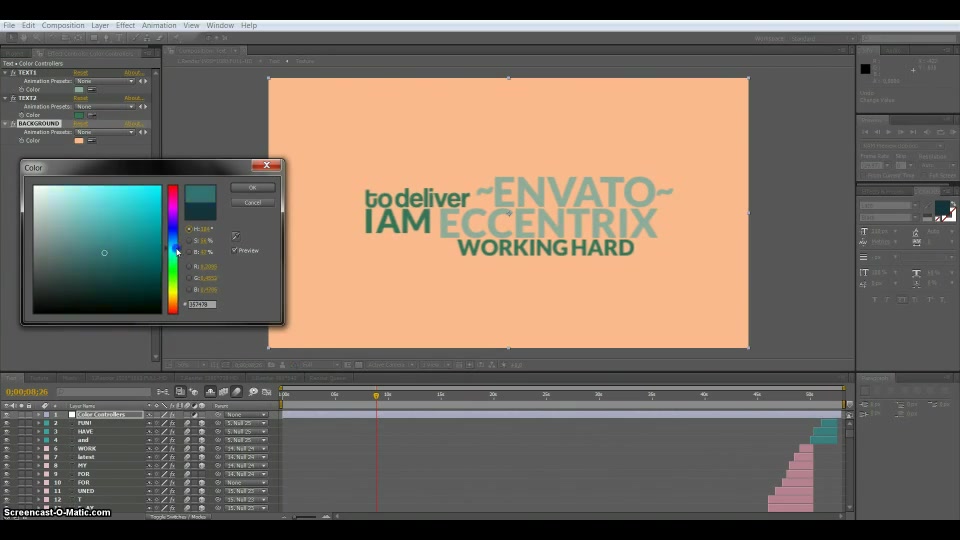
Task: Click the vertical hue slider in Color dialog
Action: click(173, 250)
